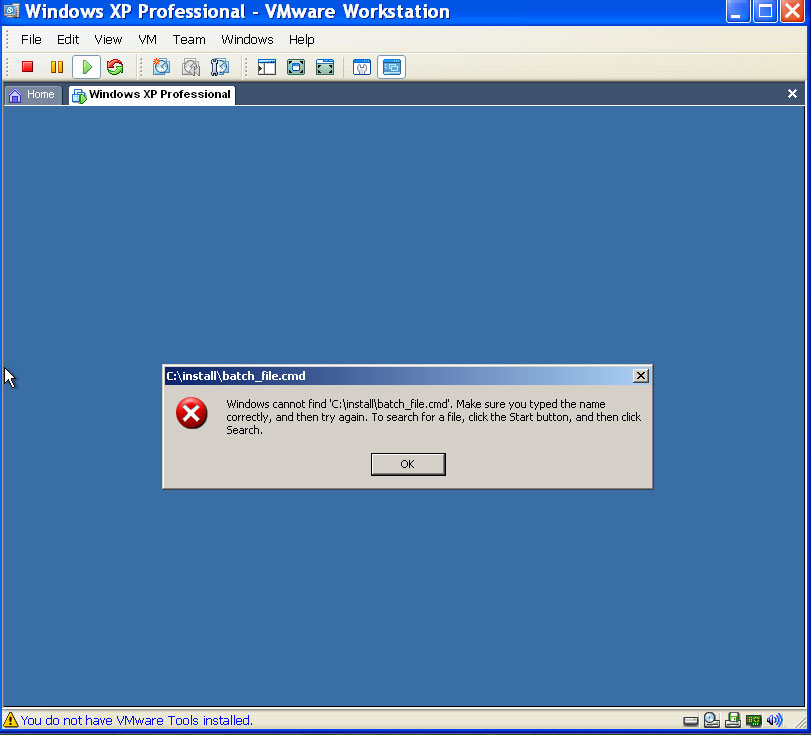Viewport: 811px width, 735px height.
Task: Reset the virtual machine with the red-green icon
Action: point(115,67)
